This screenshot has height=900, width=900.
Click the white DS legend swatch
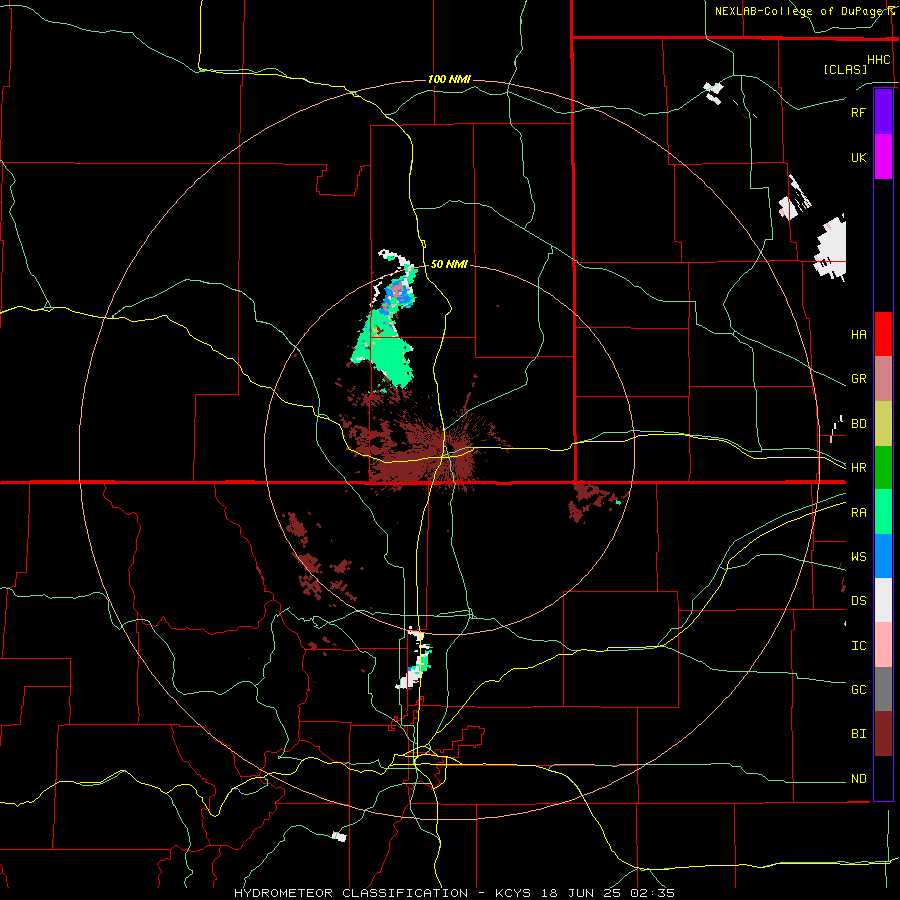click(x=883, y=600)
